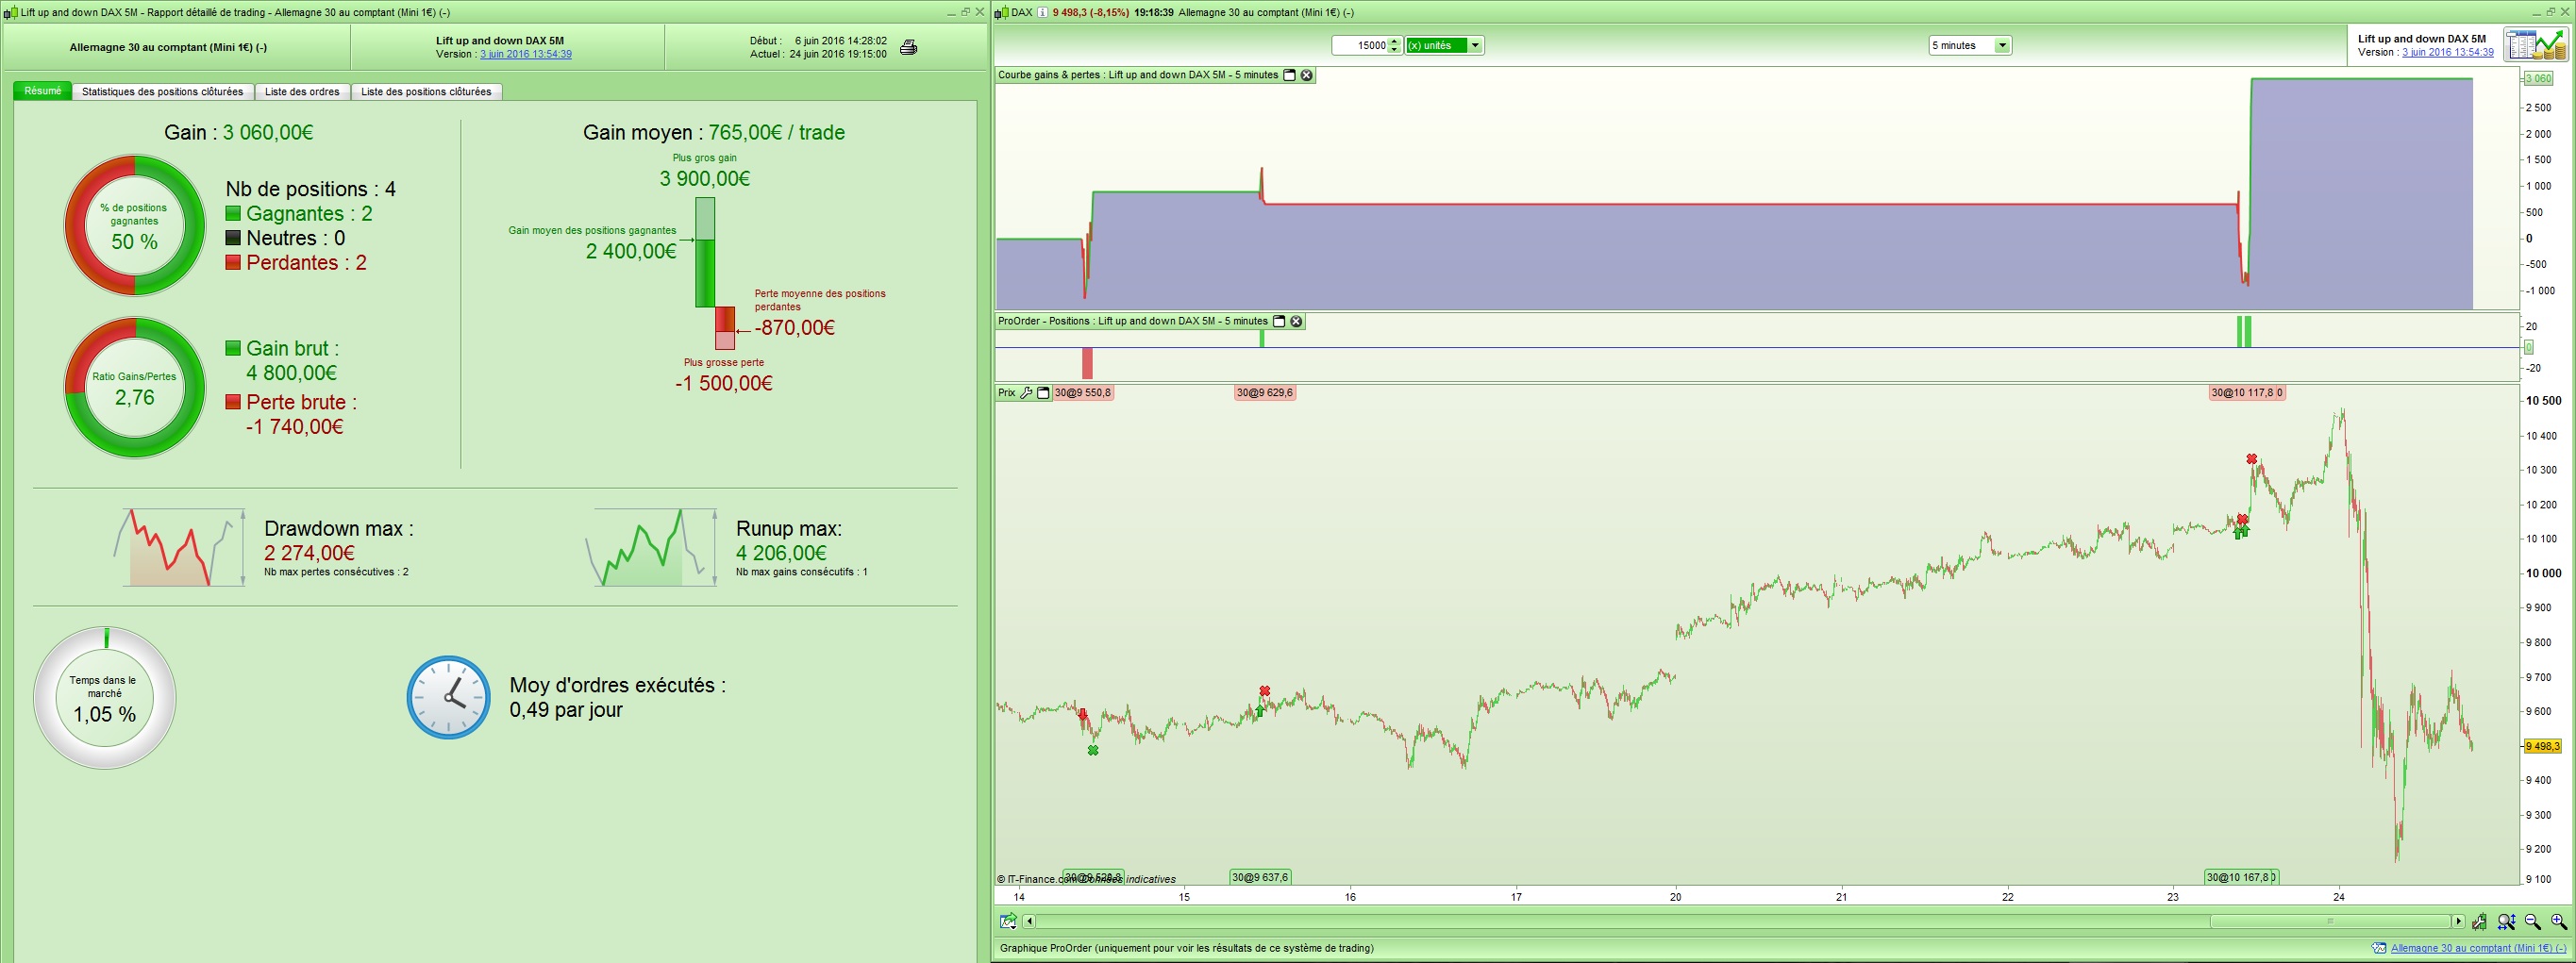The height and width of the screenshot is (963, 2576).
Task: Open the (x) unités dropdown
Action: pos(1444,45)
